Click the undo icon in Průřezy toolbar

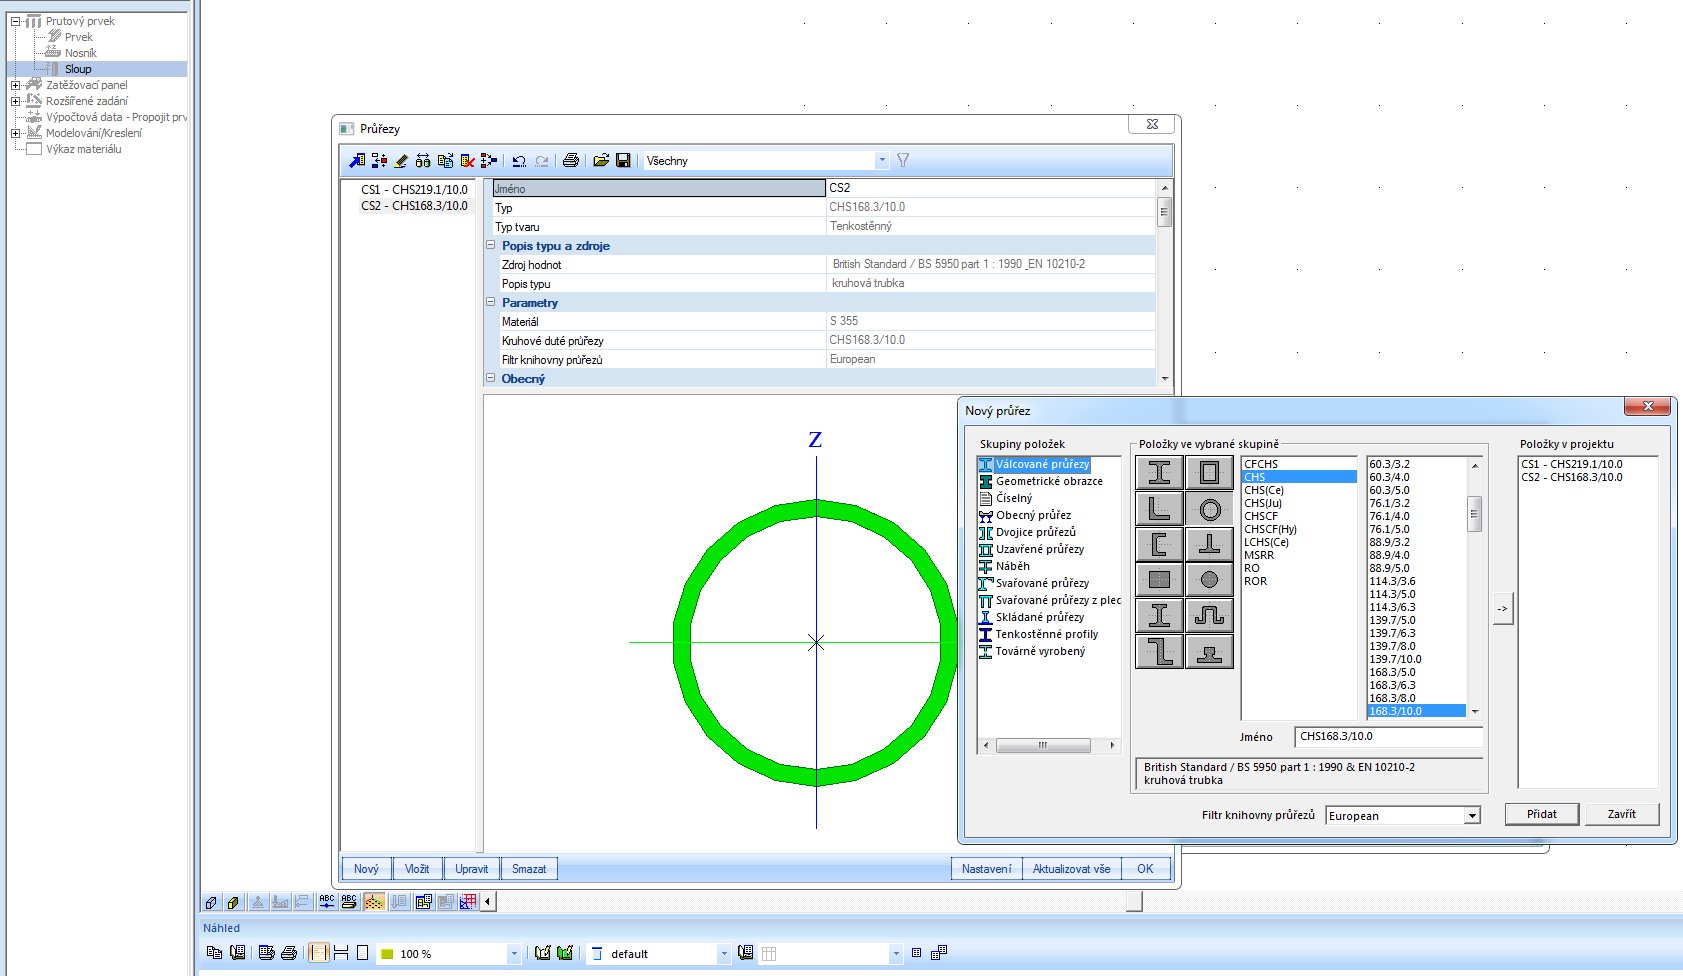(519, 160)
